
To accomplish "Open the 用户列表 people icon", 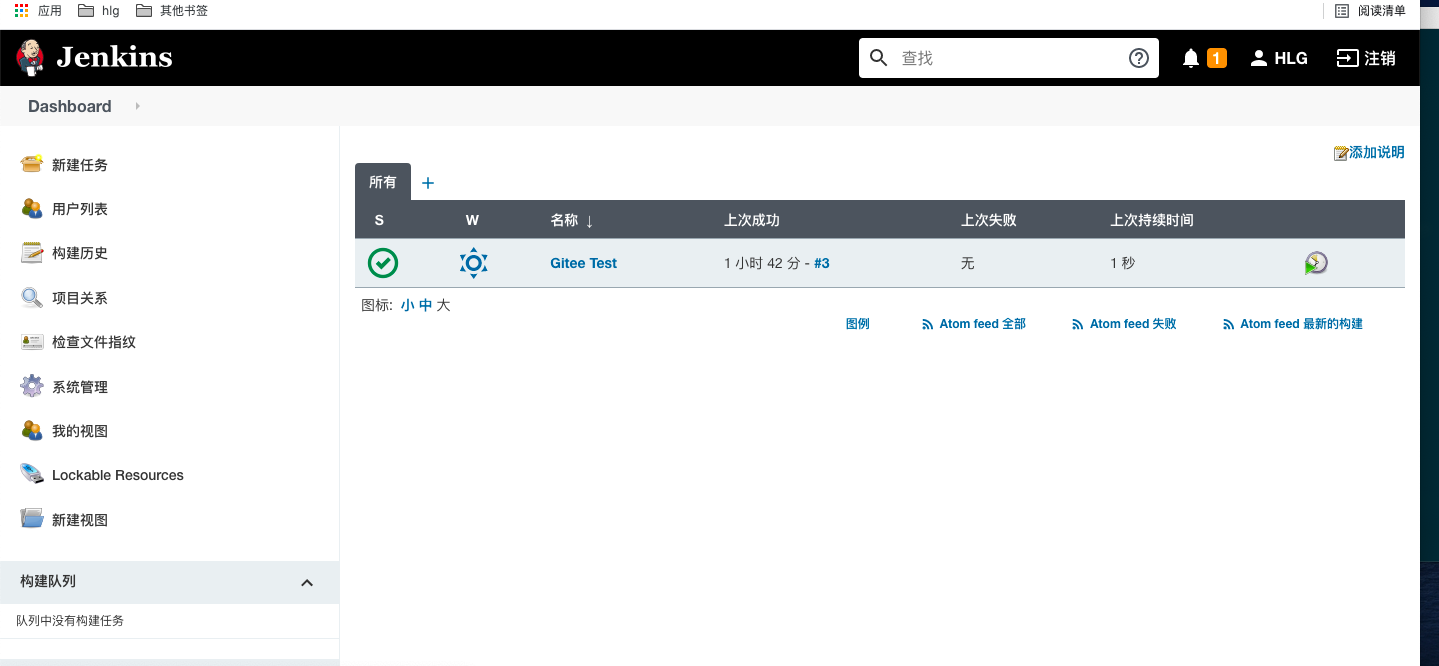I will (32, 208).
